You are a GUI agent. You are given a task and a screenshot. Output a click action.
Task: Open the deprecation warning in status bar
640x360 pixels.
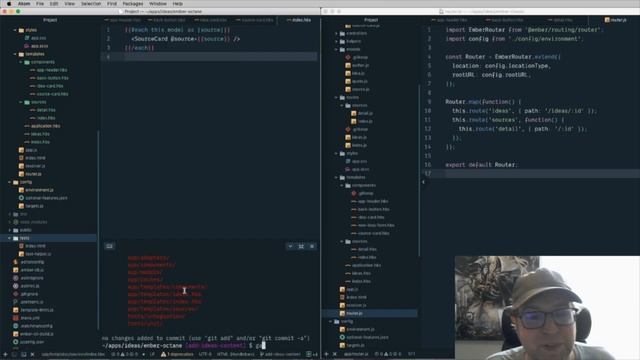tap(177, 354)
